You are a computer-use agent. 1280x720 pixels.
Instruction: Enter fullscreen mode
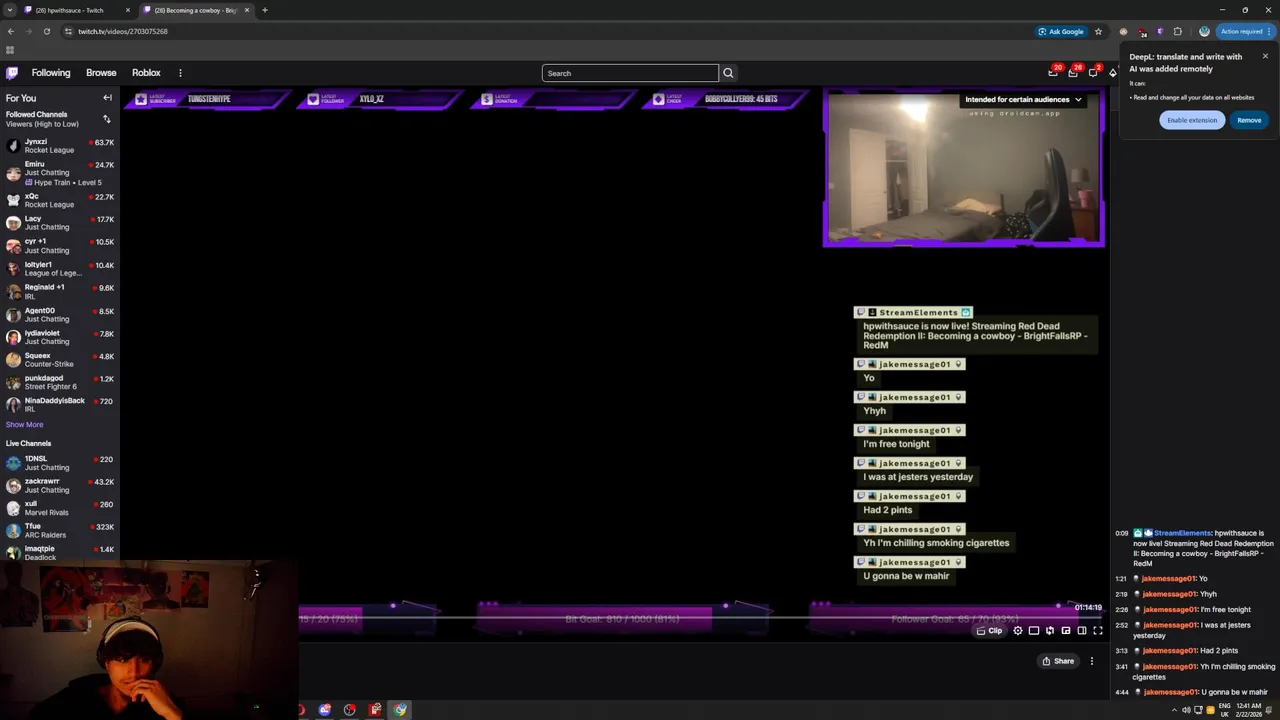coord(1098,631)
